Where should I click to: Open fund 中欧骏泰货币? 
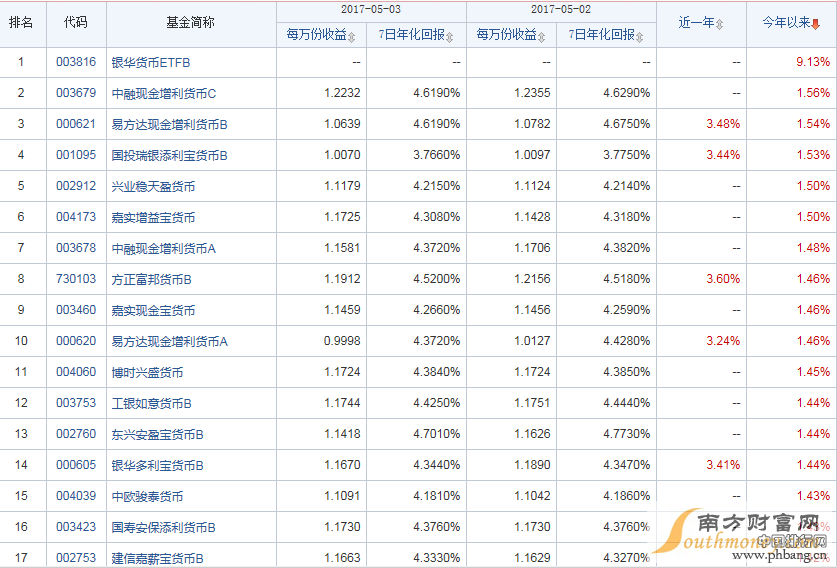147,496
